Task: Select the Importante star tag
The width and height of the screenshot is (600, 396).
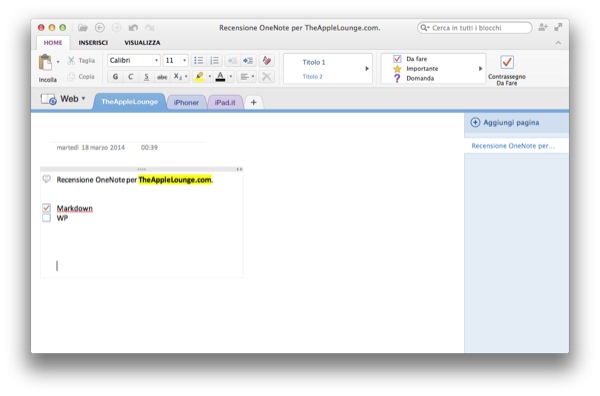Action: coord(416,68)
